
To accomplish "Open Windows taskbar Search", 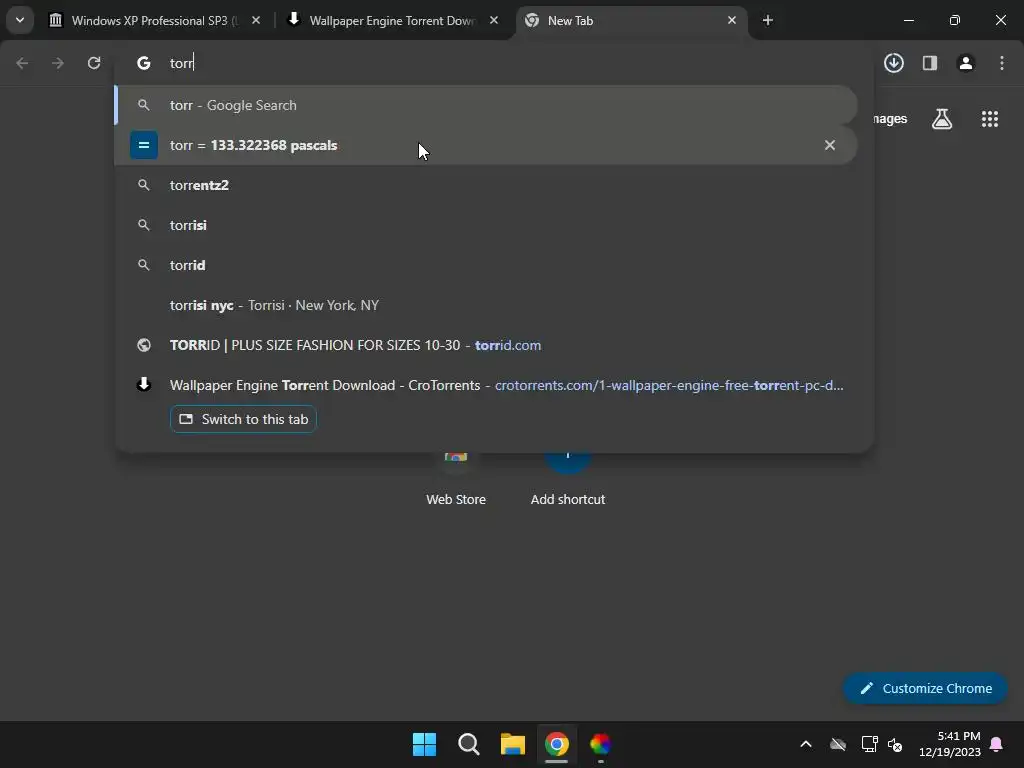I will click(468, 744).
